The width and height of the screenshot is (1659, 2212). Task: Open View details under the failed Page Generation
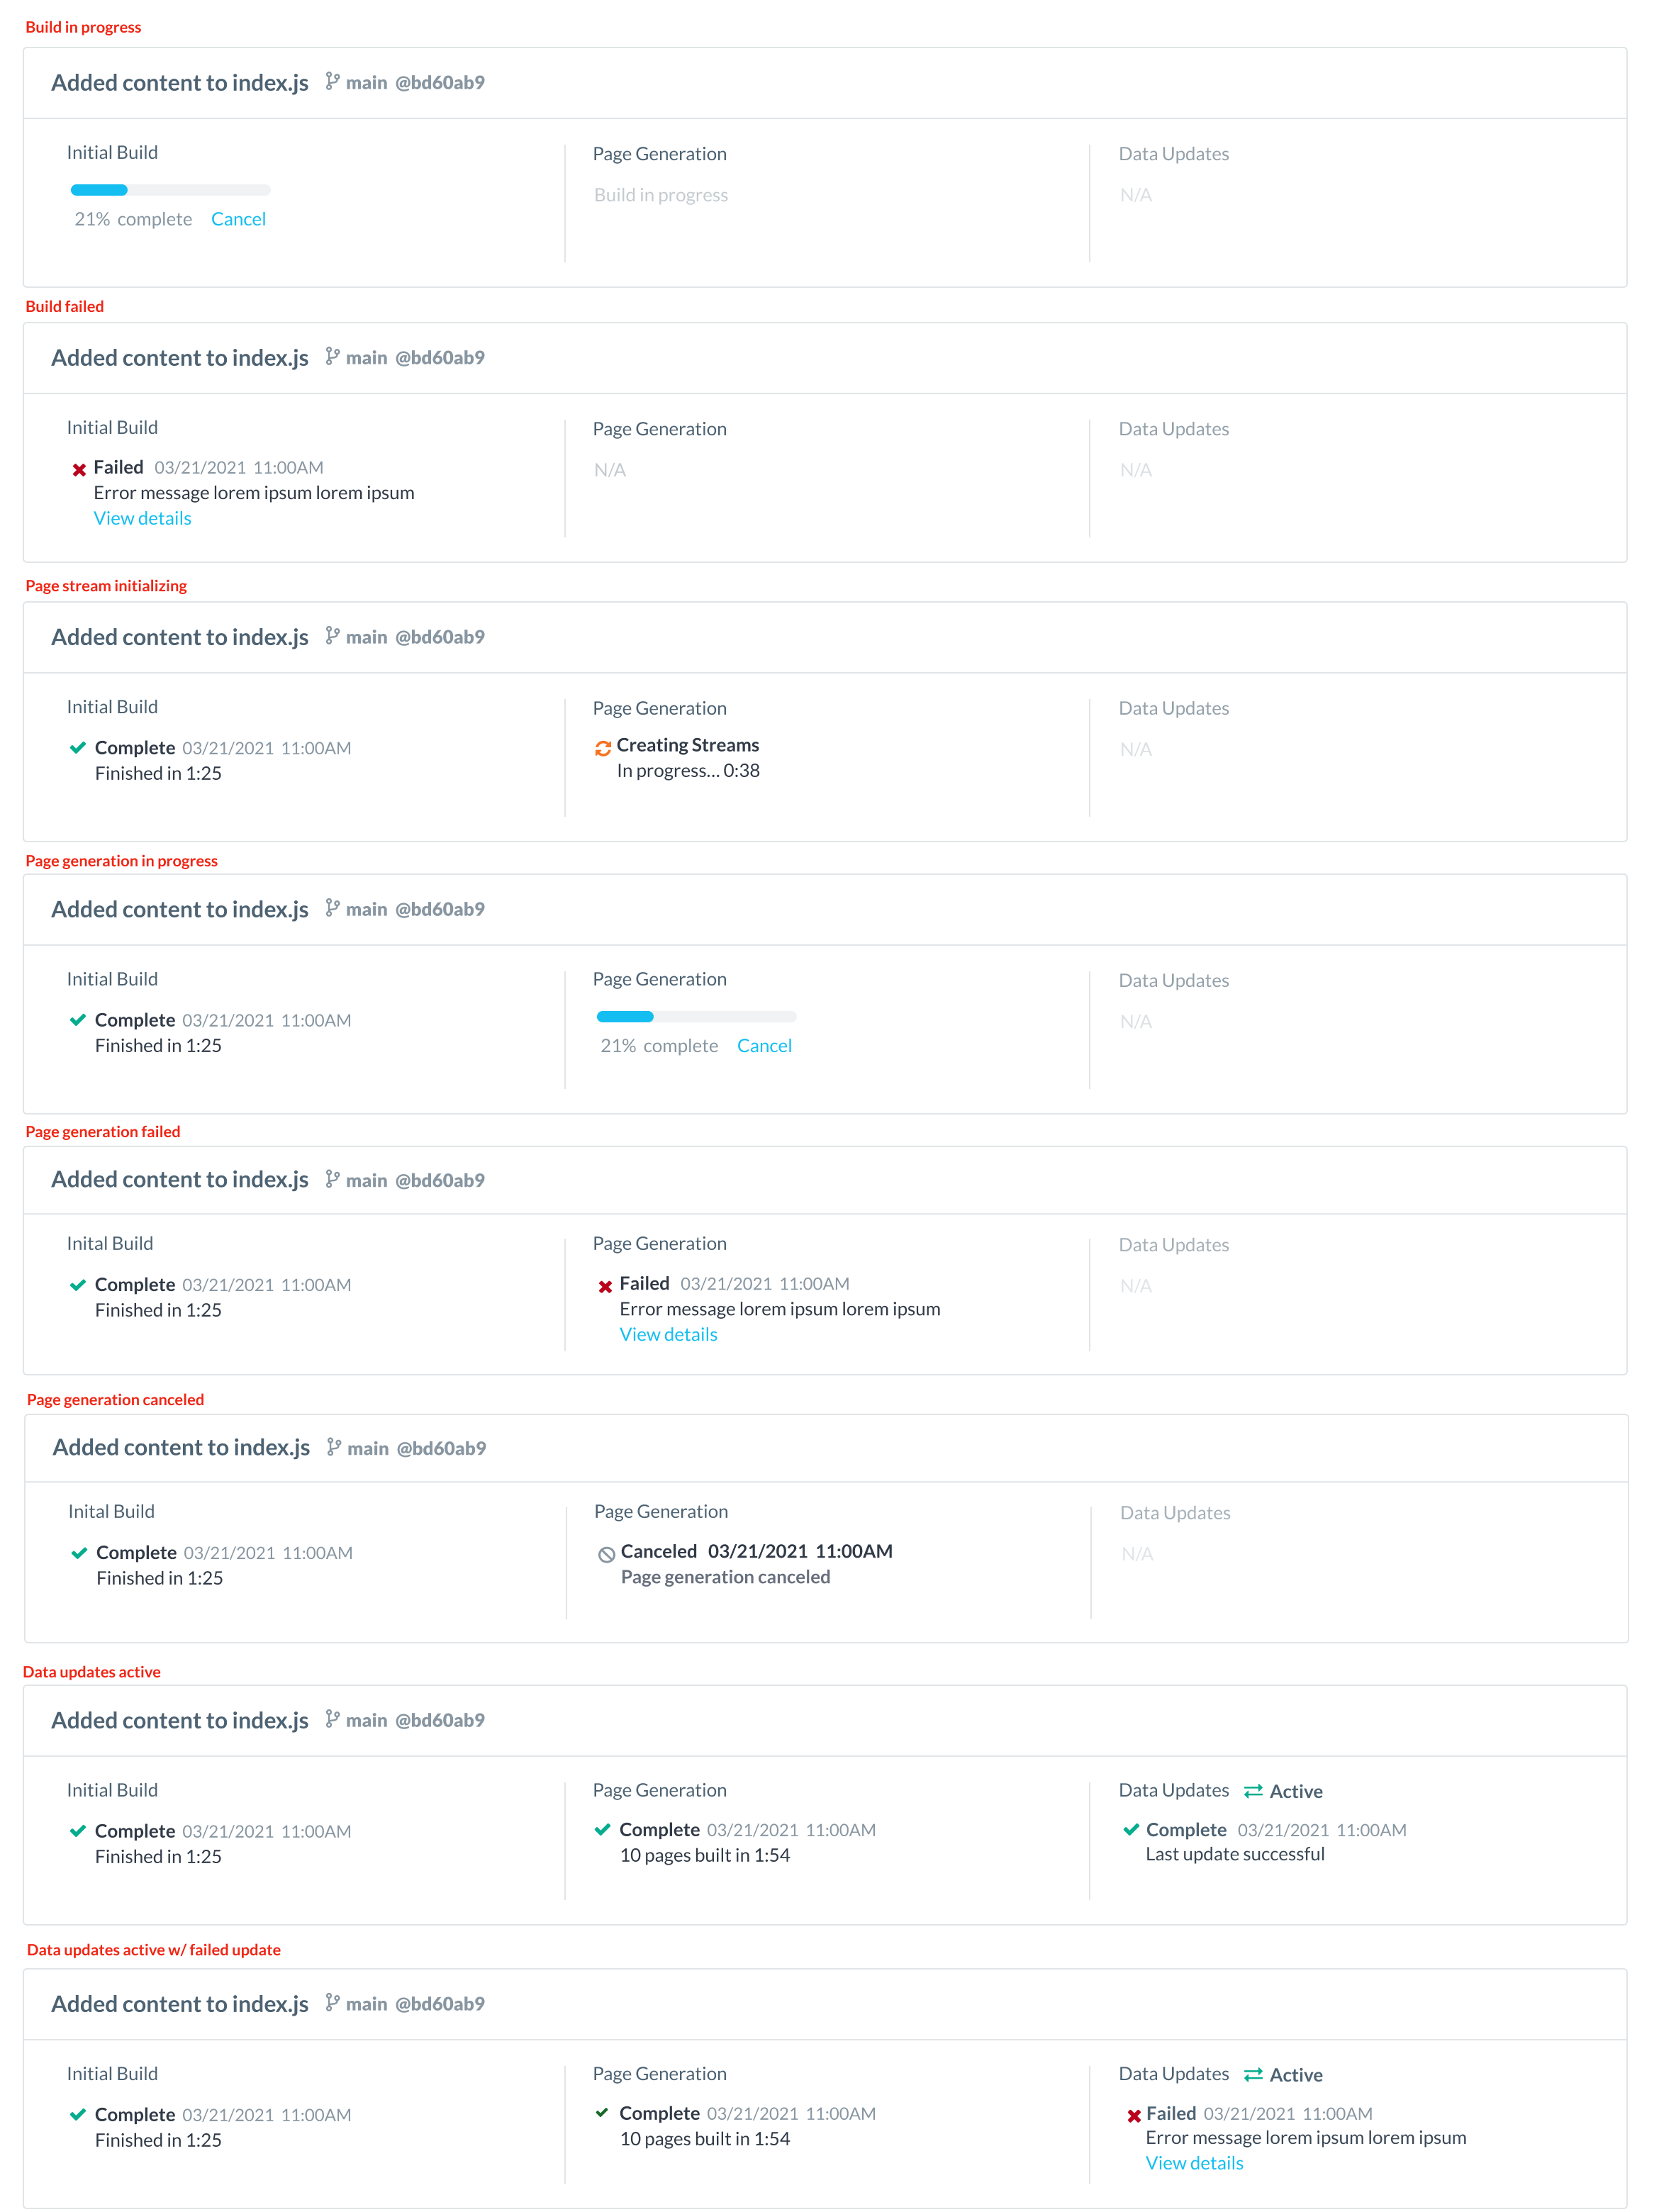(668, 1334)
